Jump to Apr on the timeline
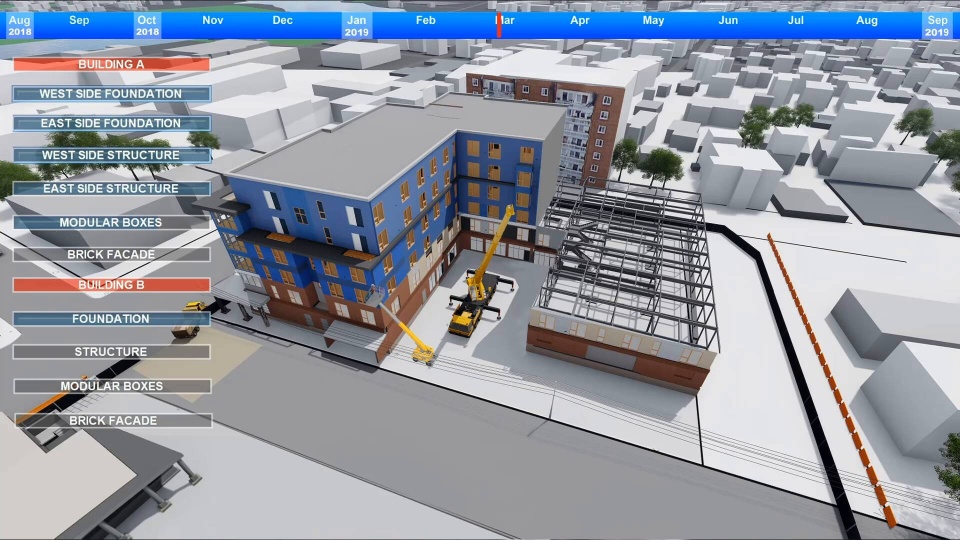The image size is (960, 540). [579, 20]
